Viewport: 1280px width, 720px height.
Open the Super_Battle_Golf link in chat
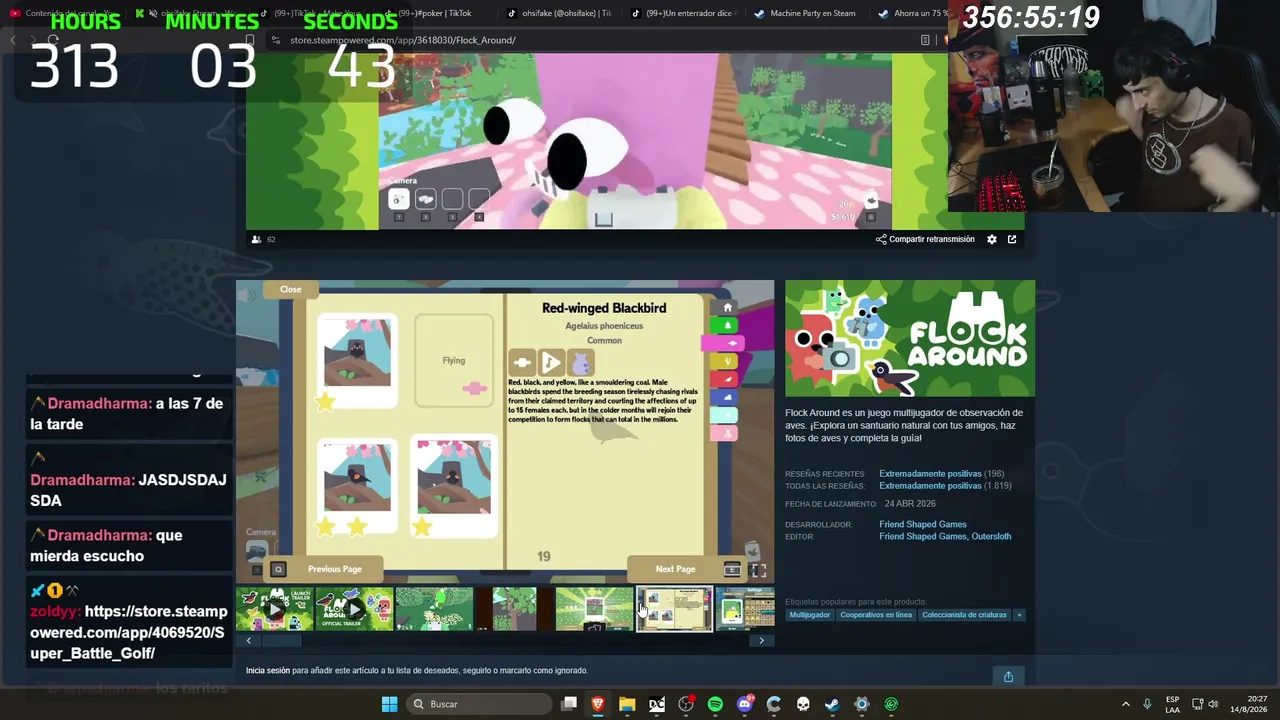128,632
